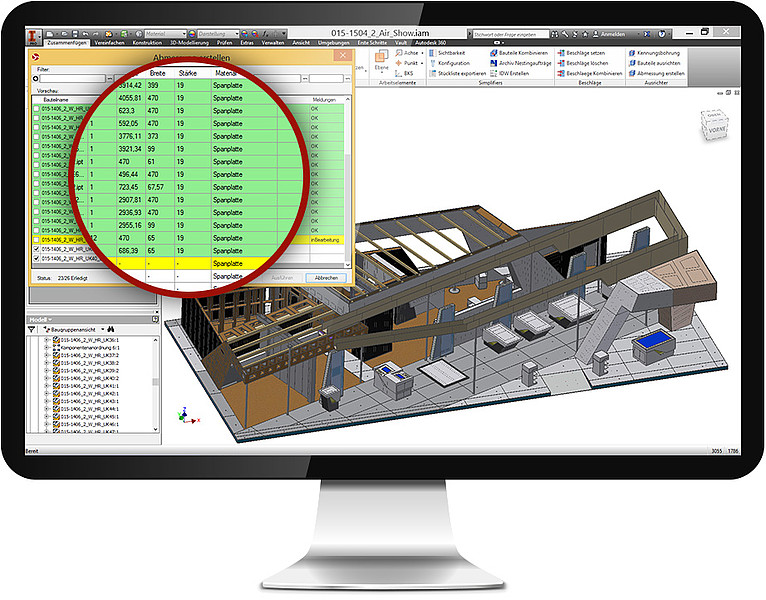Open the Umgebungen ribbon tab

(x=334, y=43)
